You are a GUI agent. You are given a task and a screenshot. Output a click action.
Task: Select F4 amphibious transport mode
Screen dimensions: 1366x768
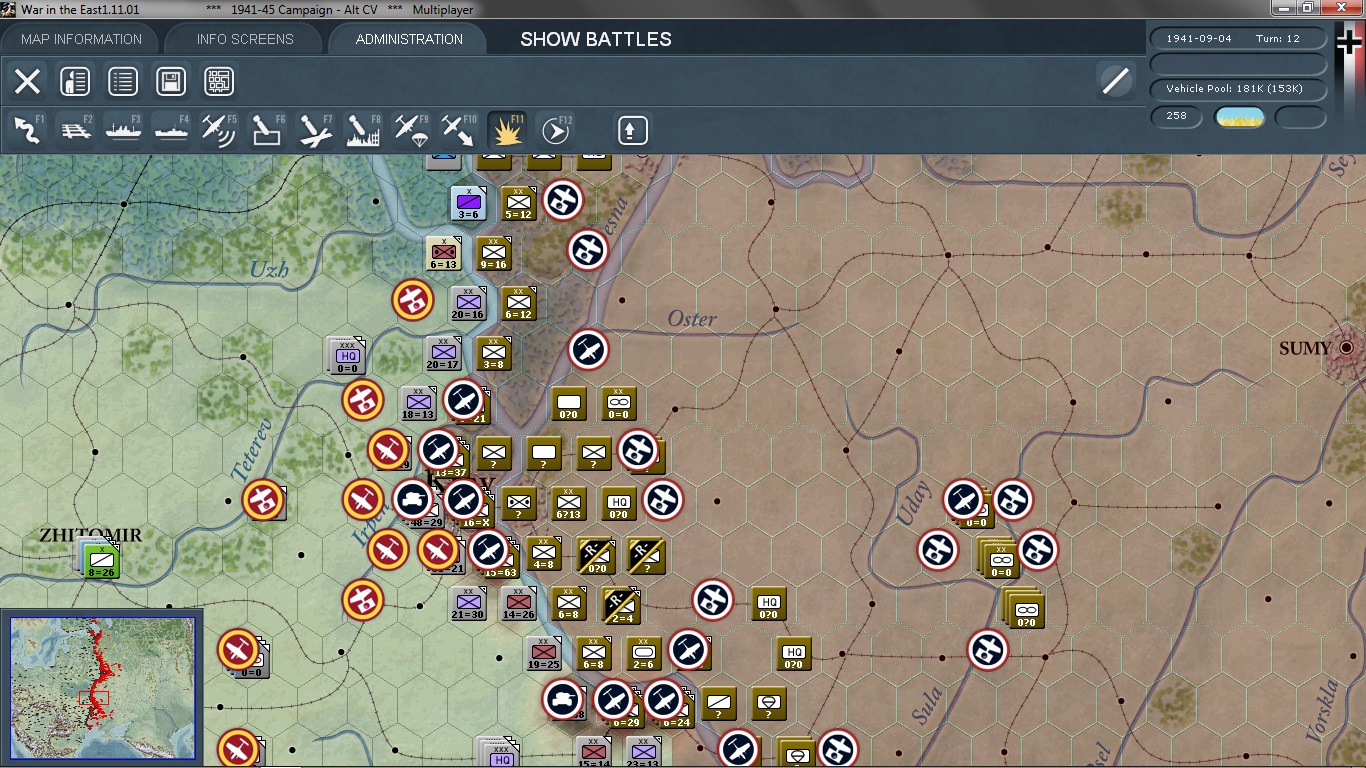[172, 130]
